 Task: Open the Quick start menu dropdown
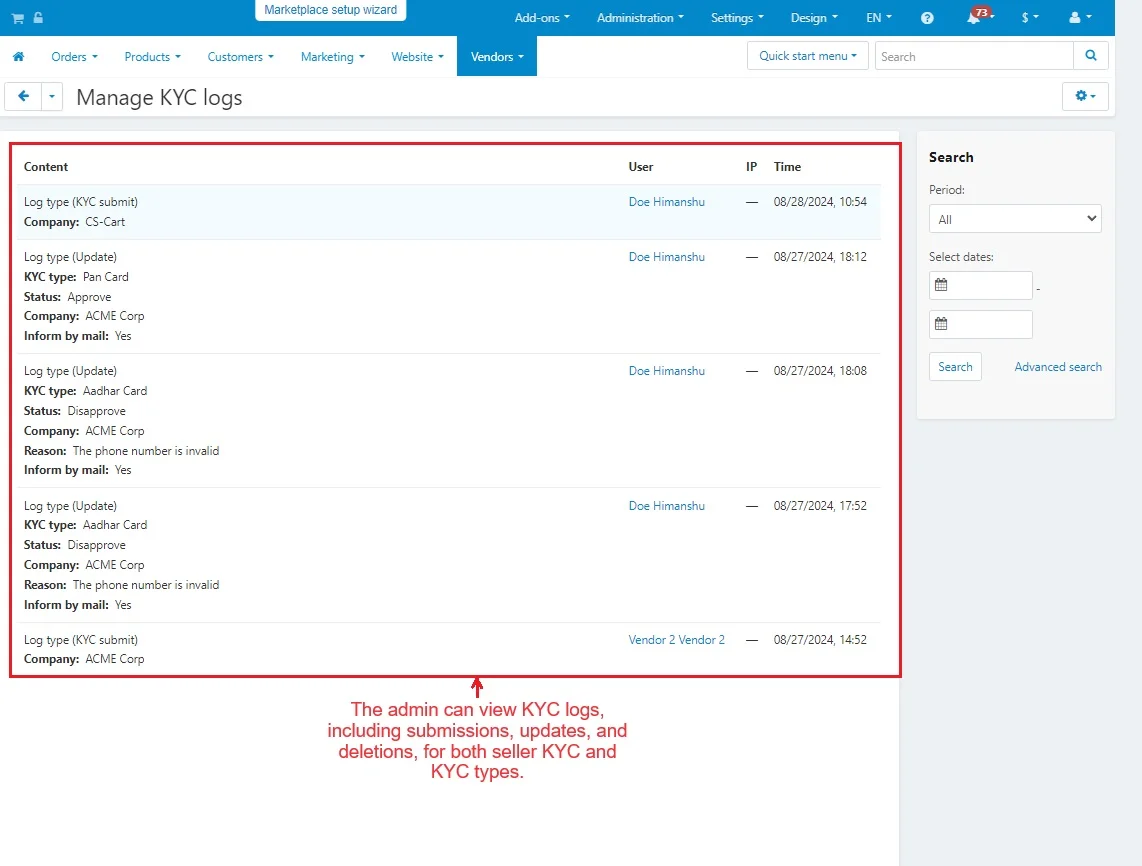coord(807,56)
